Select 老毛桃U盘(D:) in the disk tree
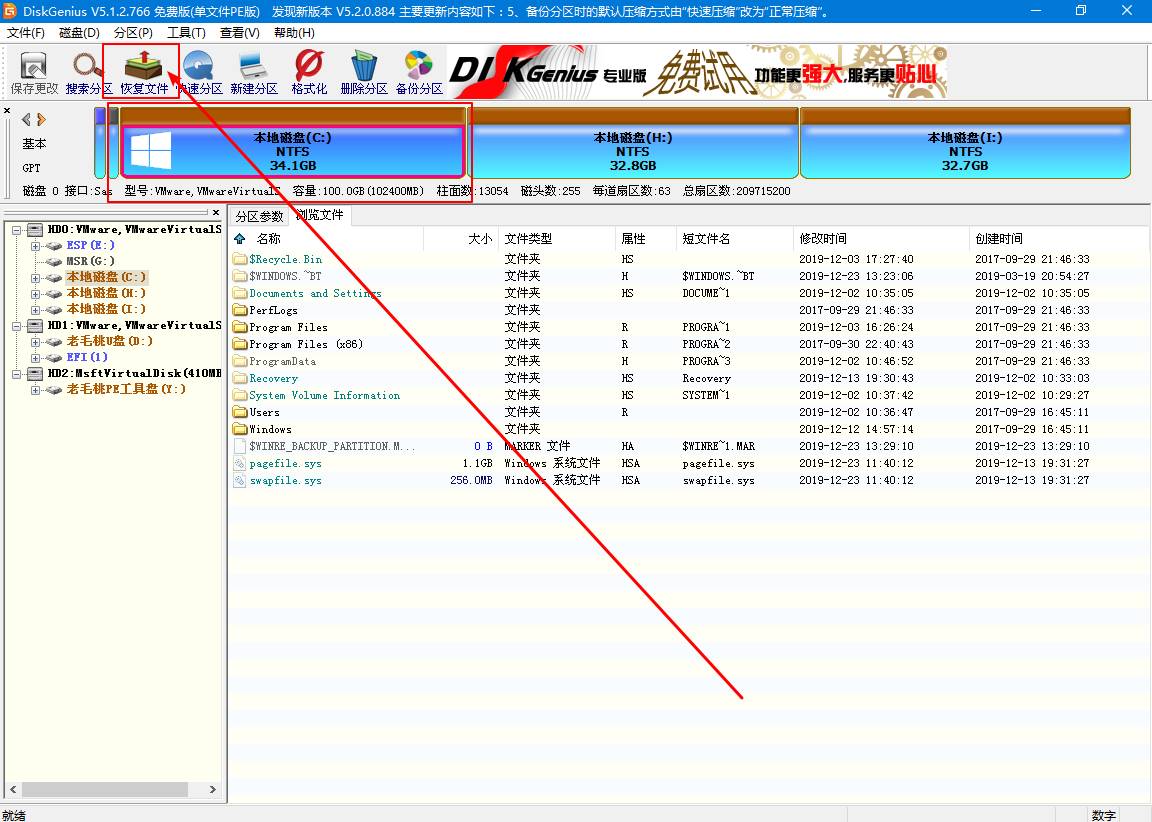This screenshot has height=822, width=1152. [109, 341]
